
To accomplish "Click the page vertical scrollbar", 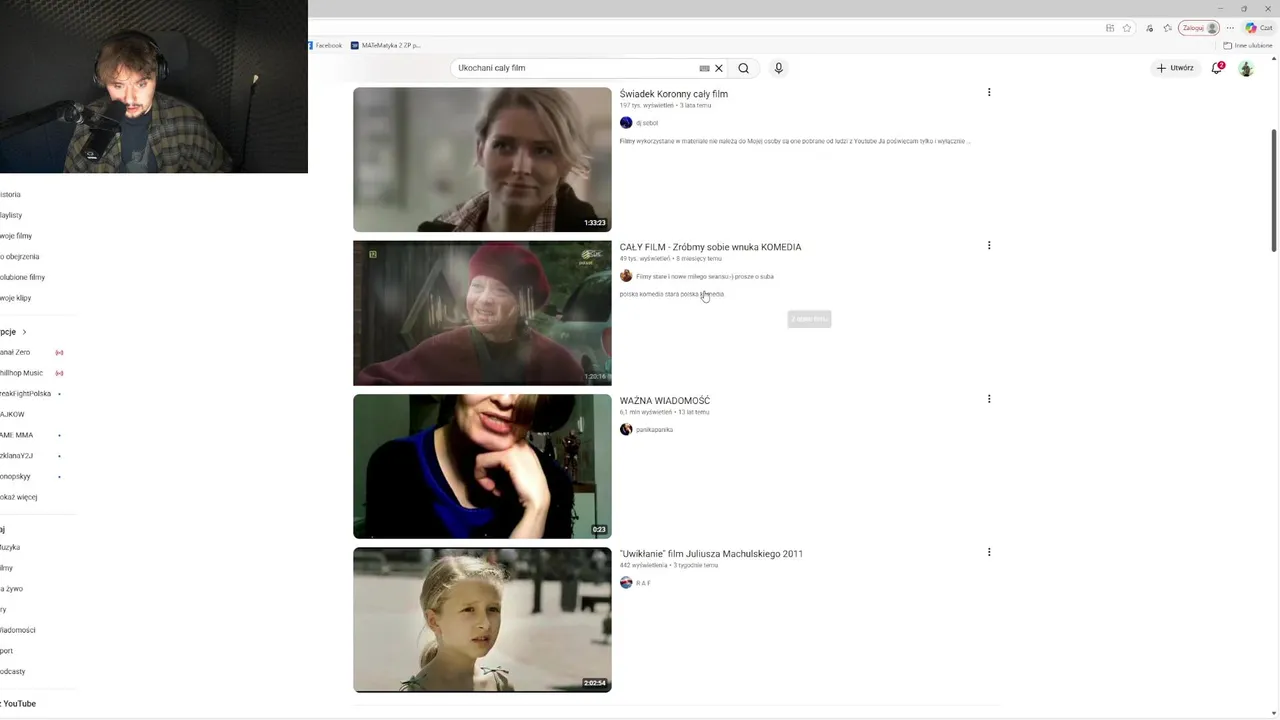I will pos(1273,190).
